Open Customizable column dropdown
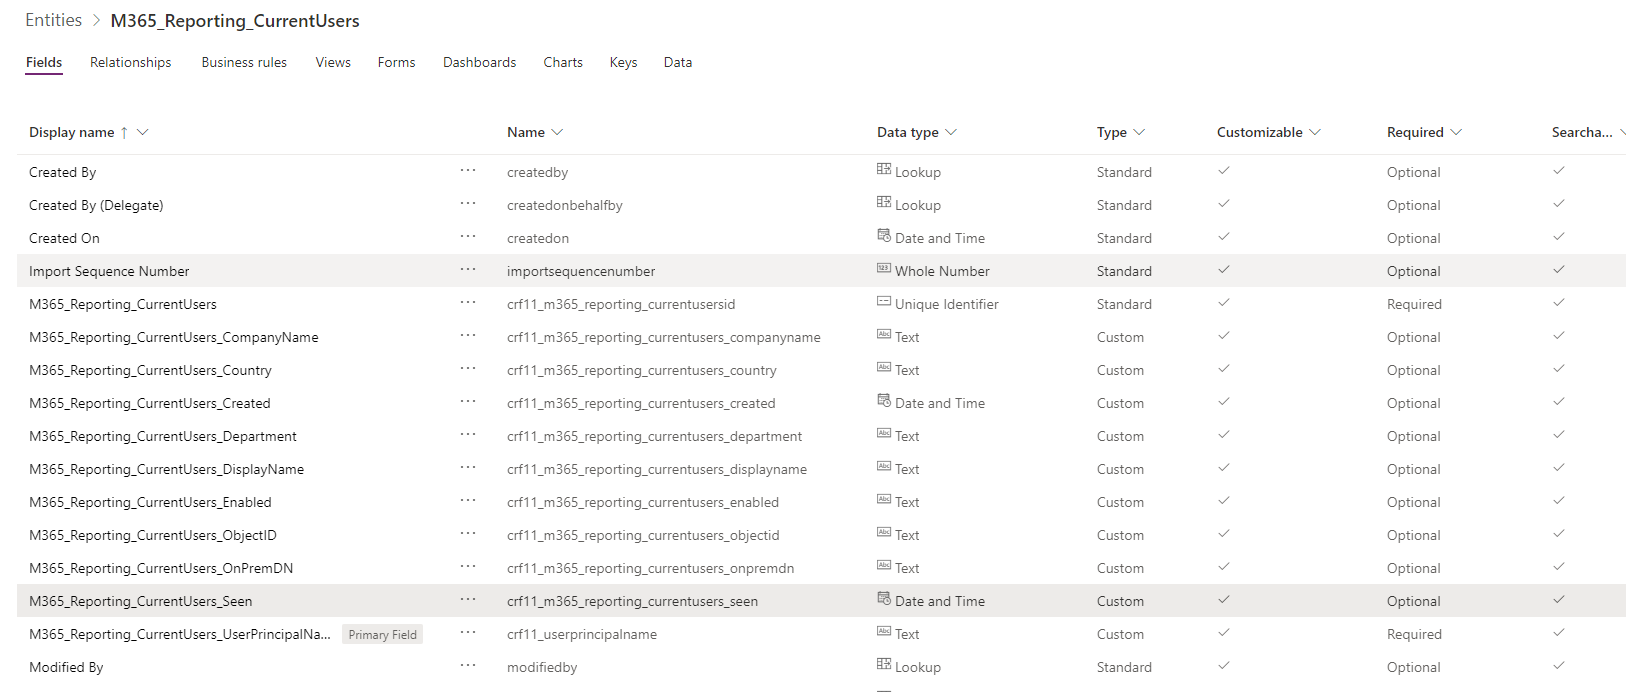This screenshot has width=1626, height=692. click(x=1315, y=132)
